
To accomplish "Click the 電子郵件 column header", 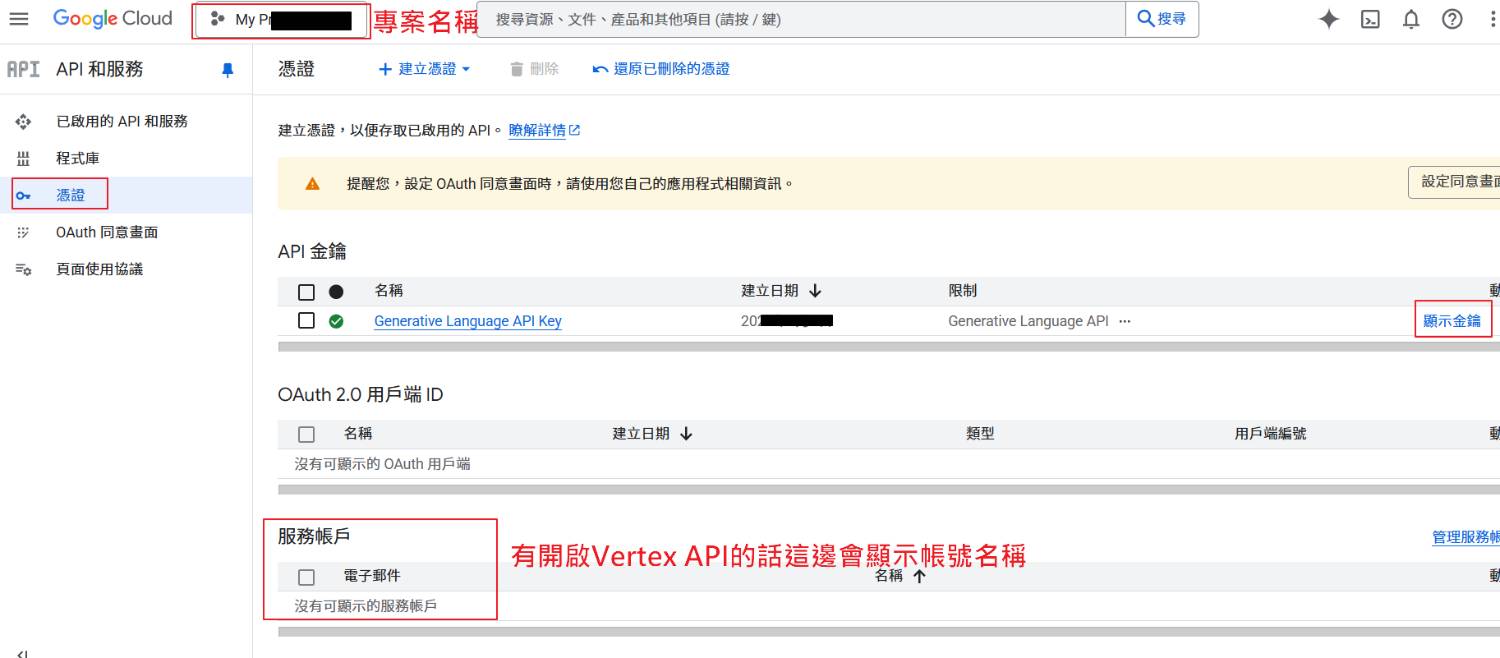I will pos(372,576).
